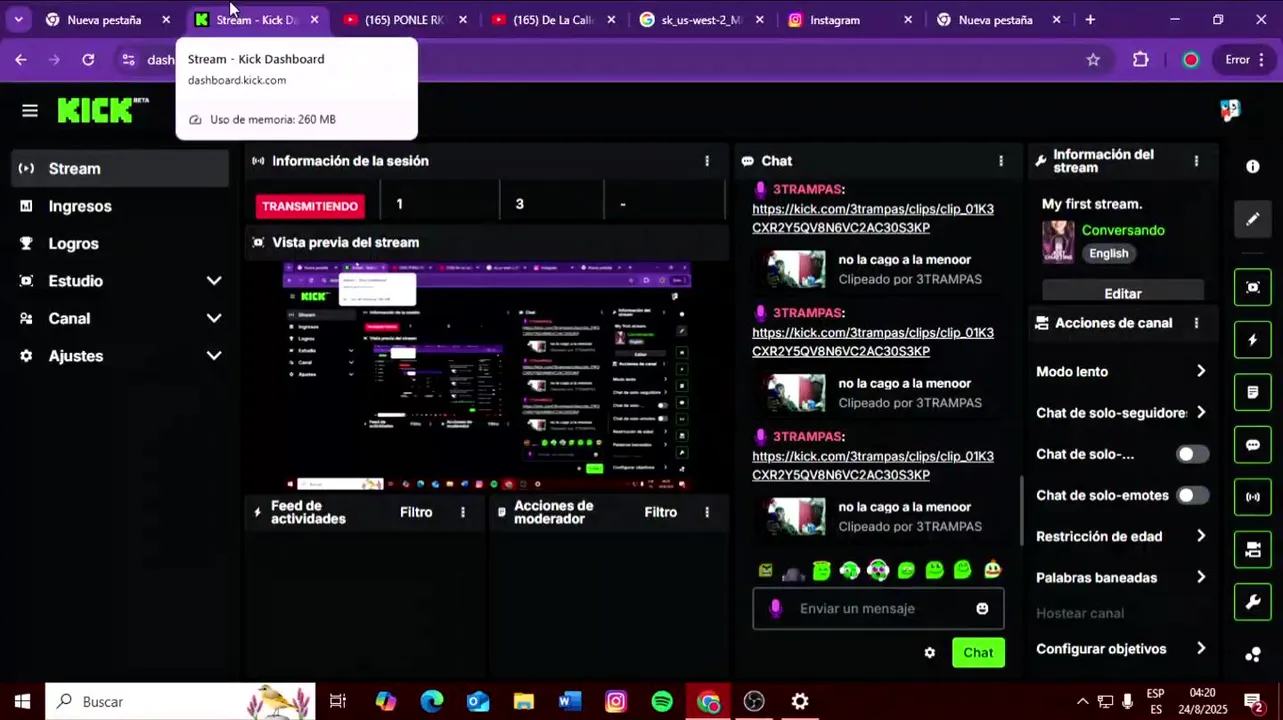
Task: Toggle the Chat de solo-... switch
Action: pos(1192,455)
